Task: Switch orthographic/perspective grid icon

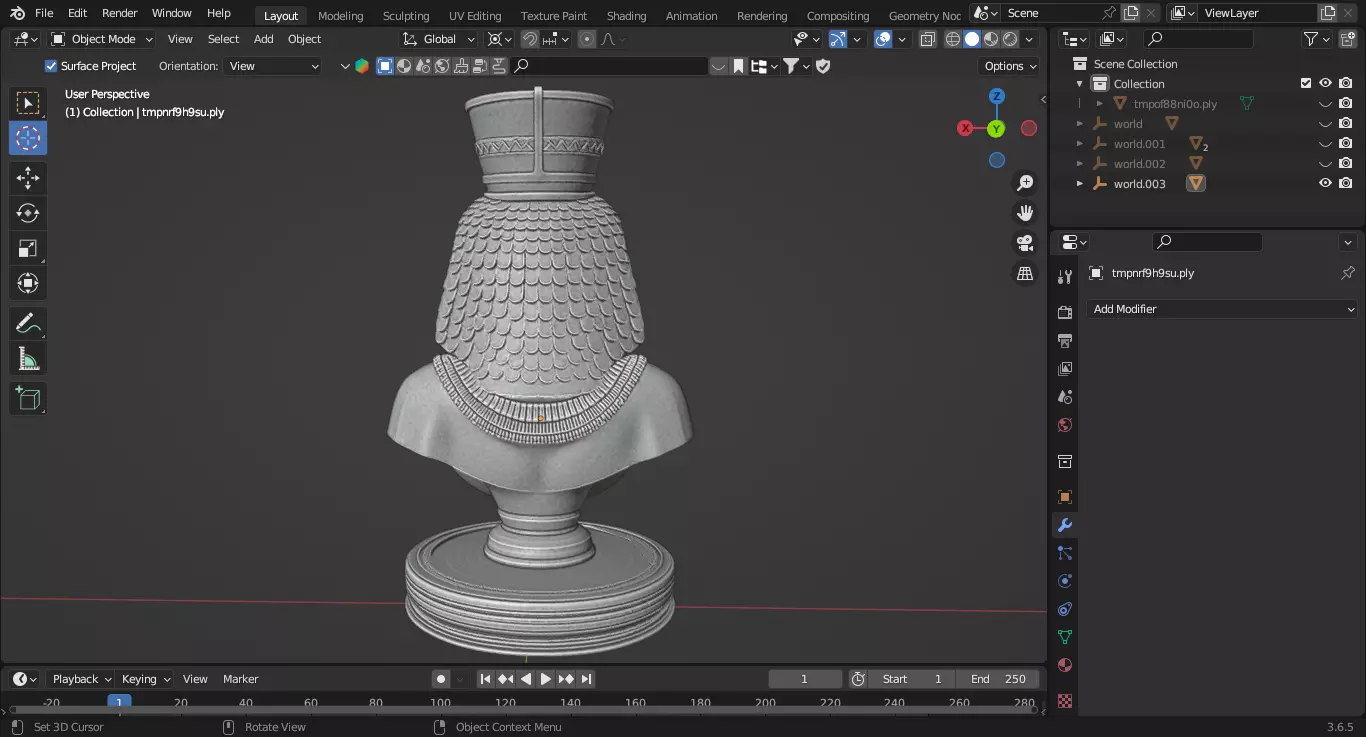Action: pyautogui.click(x=1025, y=273)
